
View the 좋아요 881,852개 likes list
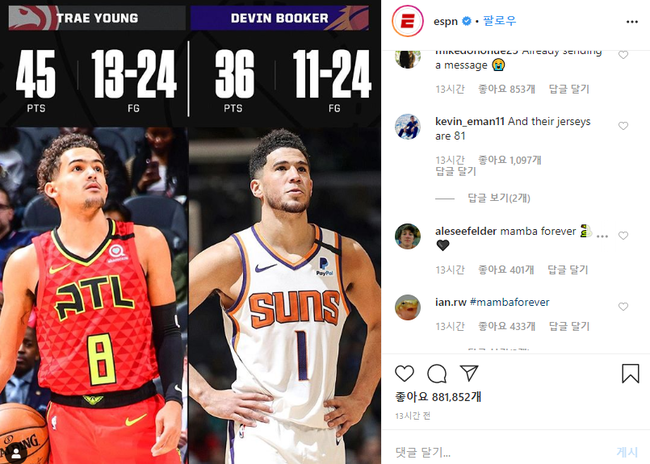(x=438, y=397)
